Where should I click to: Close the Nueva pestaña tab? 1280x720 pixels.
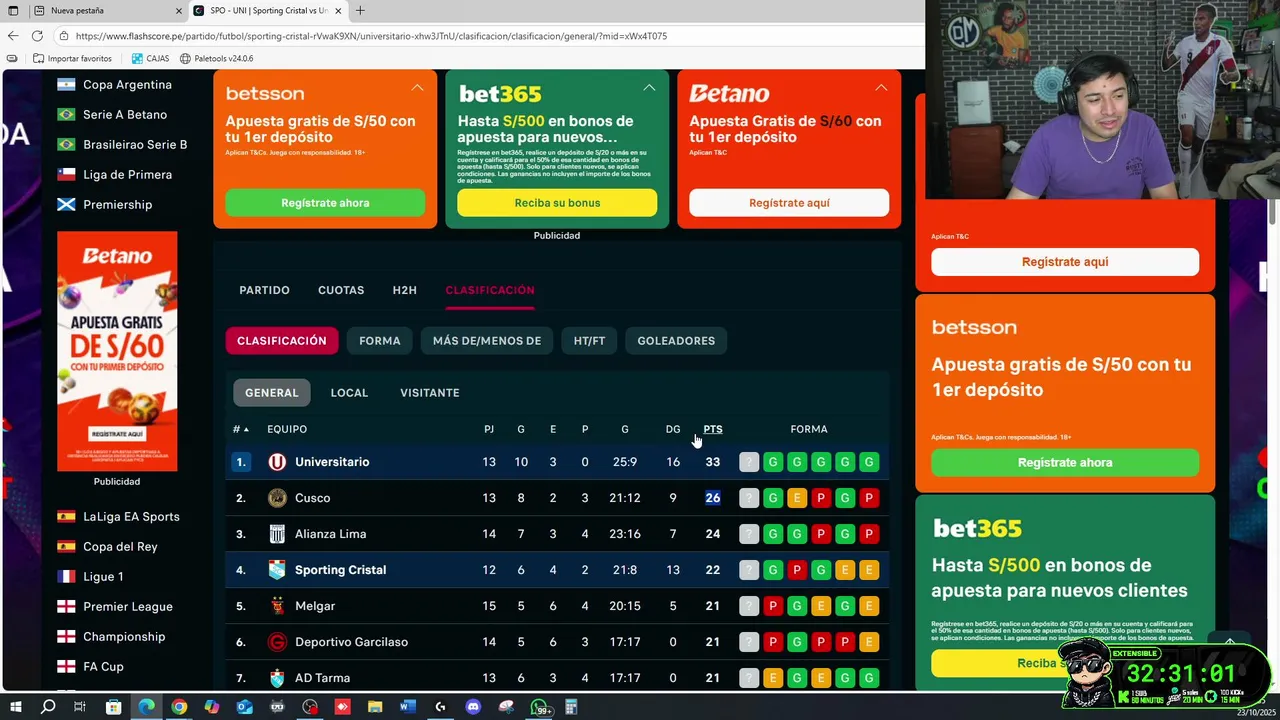[179, 11]
